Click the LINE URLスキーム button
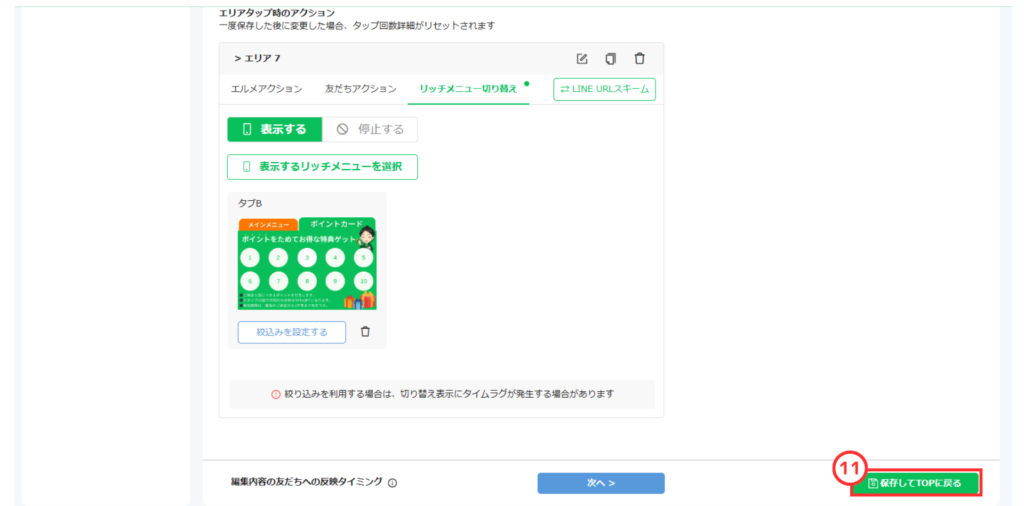This screenshot has height=506, width=1024. pos(605,89)
